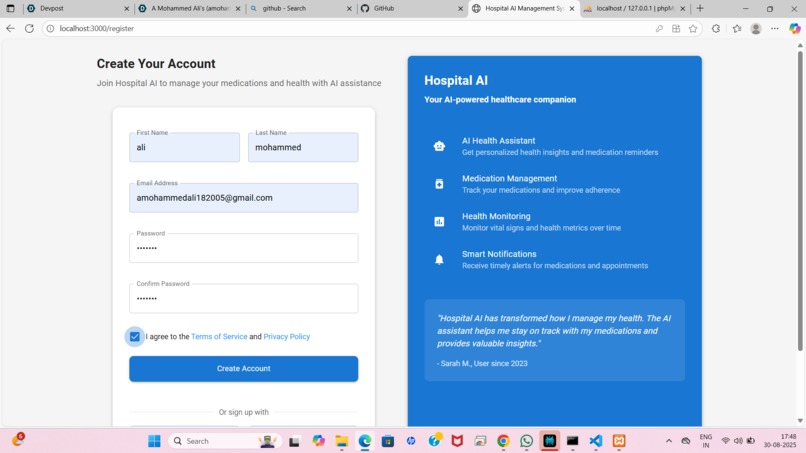Screen dimensions: 806x453
Task: Open Edge settings and more menu
Action: [774, 29]
